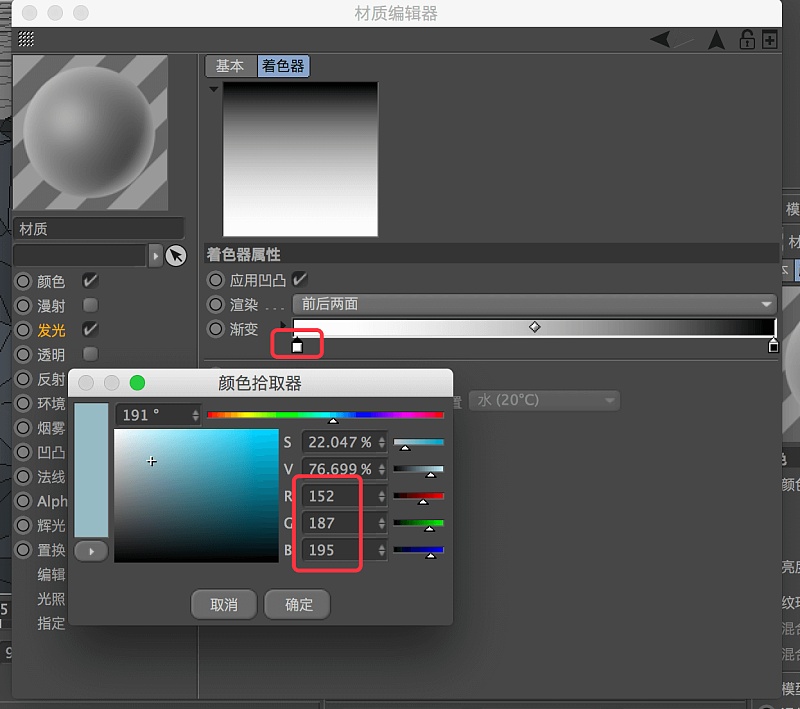This screenshot has height=709, width=800.
Task: Click the radio circle beside 颜色
Action: point(23,281)
